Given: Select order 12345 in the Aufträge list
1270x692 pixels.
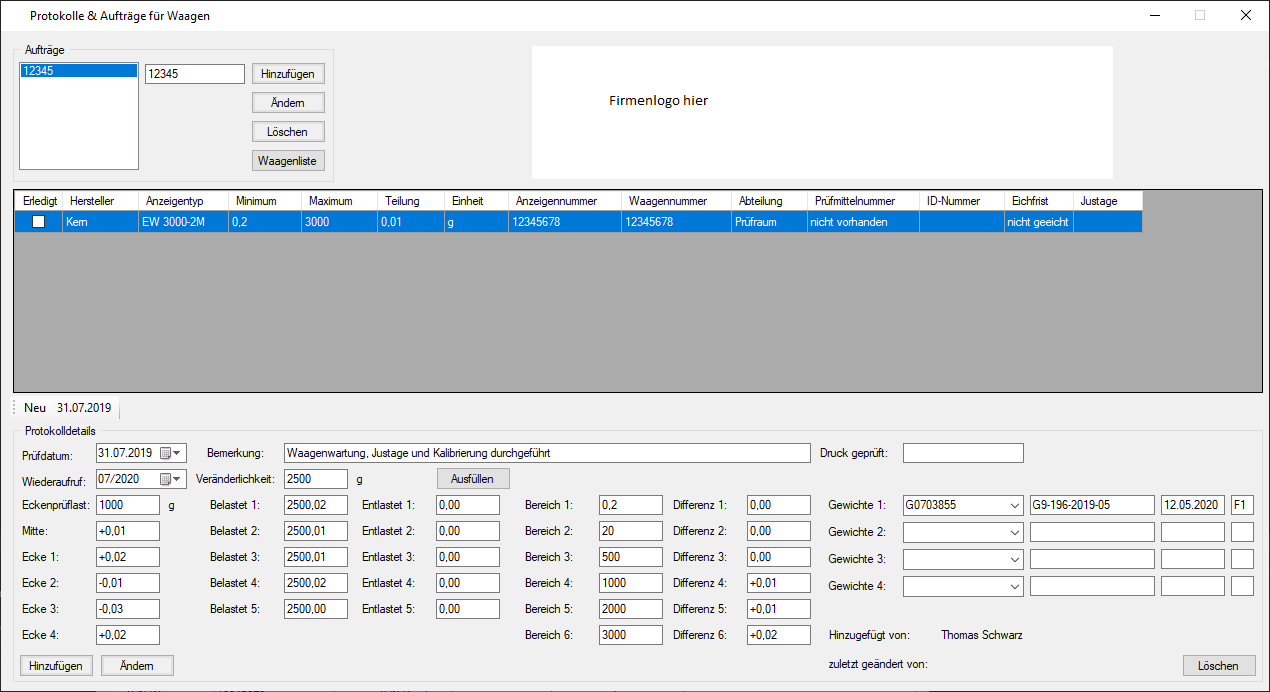Looking at the screenshot, I should [x=78, y=71].
